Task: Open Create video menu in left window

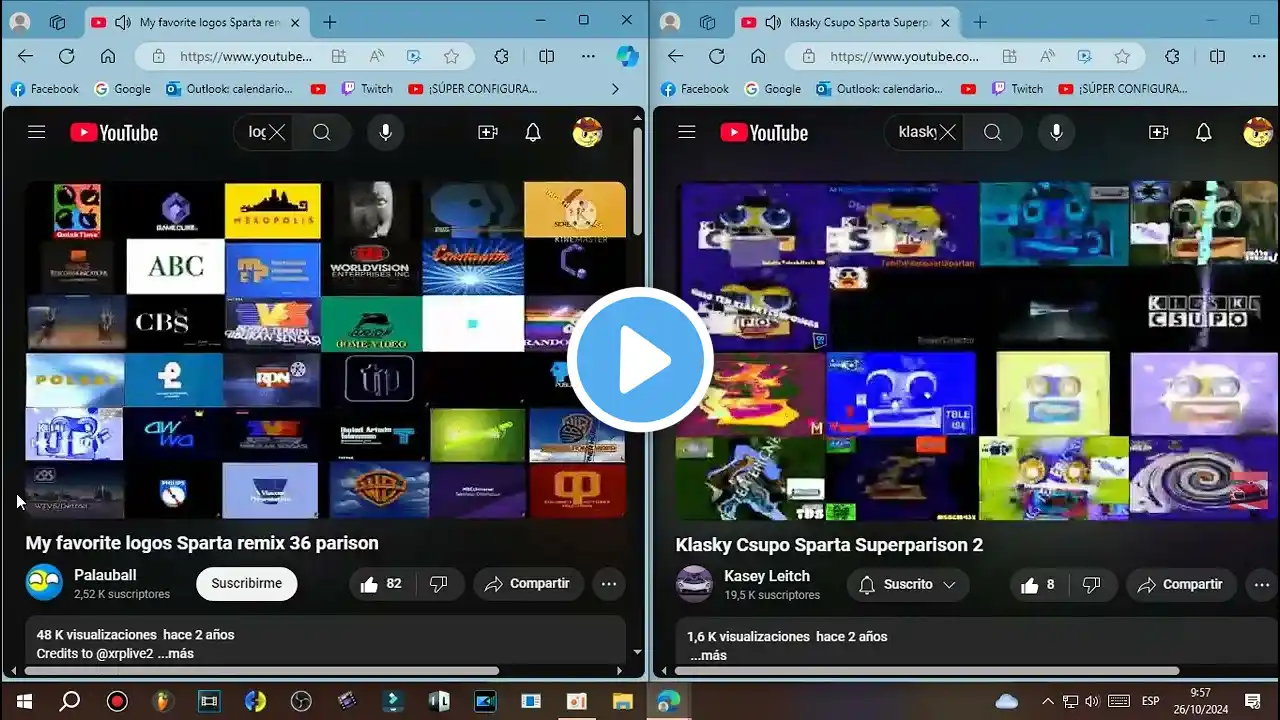Action: tap(488, 132)
